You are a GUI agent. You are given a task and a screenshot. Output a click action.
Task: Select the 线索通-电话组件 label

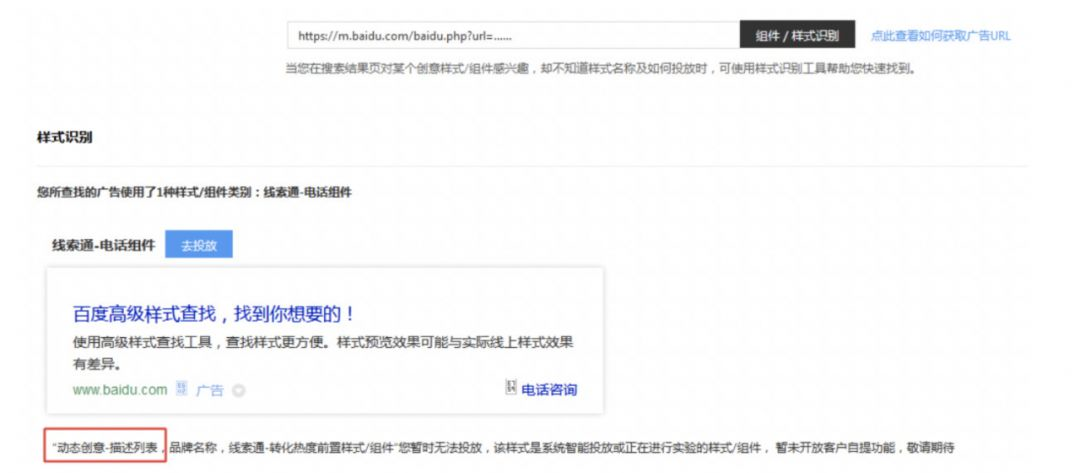pos(103,245)
